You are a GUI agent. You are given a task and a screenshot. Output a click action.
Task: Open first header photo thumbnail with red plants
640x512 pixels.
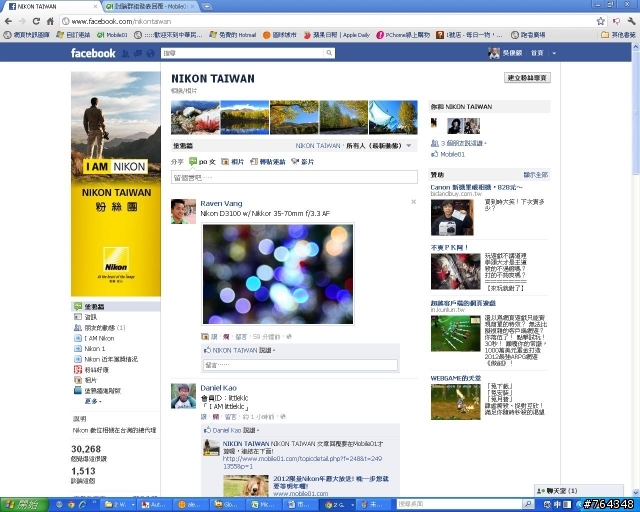click(195, 118)
